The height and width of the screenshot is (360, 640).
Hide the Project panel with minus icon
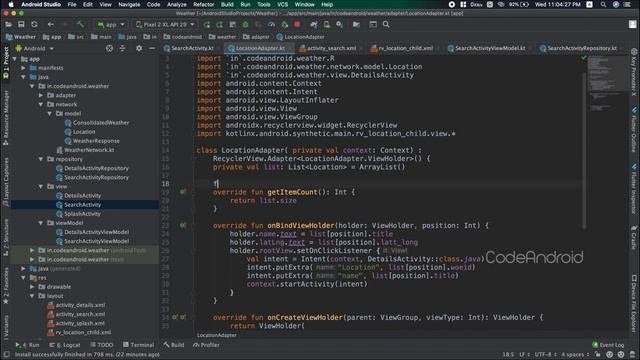coord(151,48)
